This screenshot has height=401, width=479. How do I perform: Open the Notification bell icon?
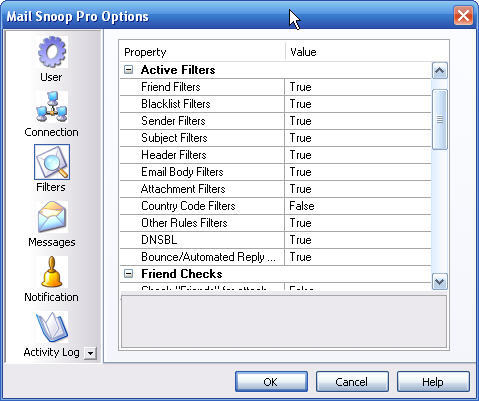point(52,272)
